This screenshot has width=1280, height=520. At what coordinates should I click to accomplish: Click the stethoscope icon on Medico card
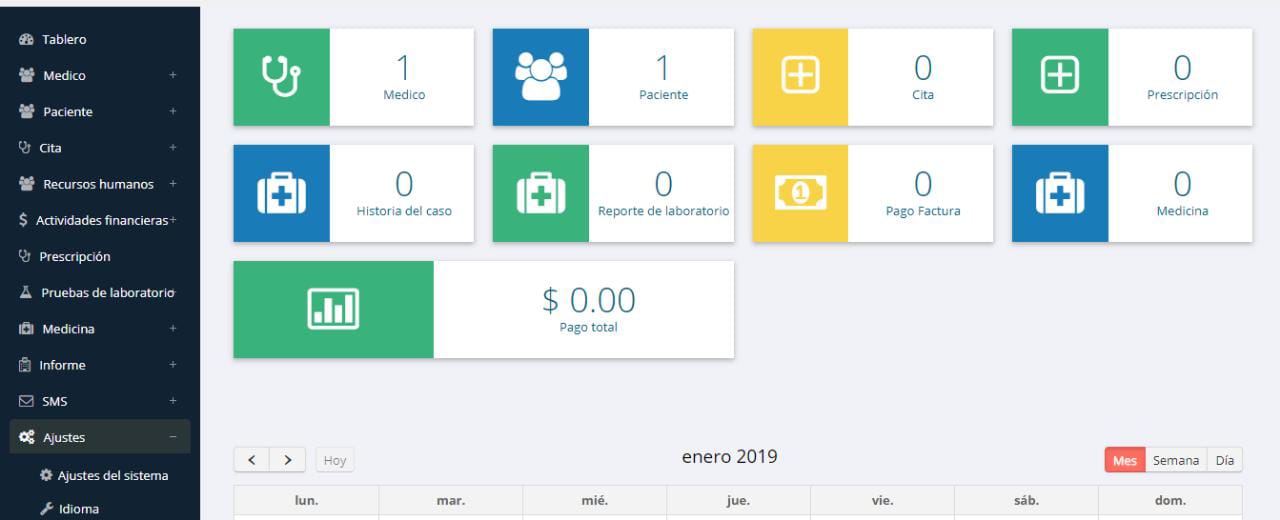point(281,77)
